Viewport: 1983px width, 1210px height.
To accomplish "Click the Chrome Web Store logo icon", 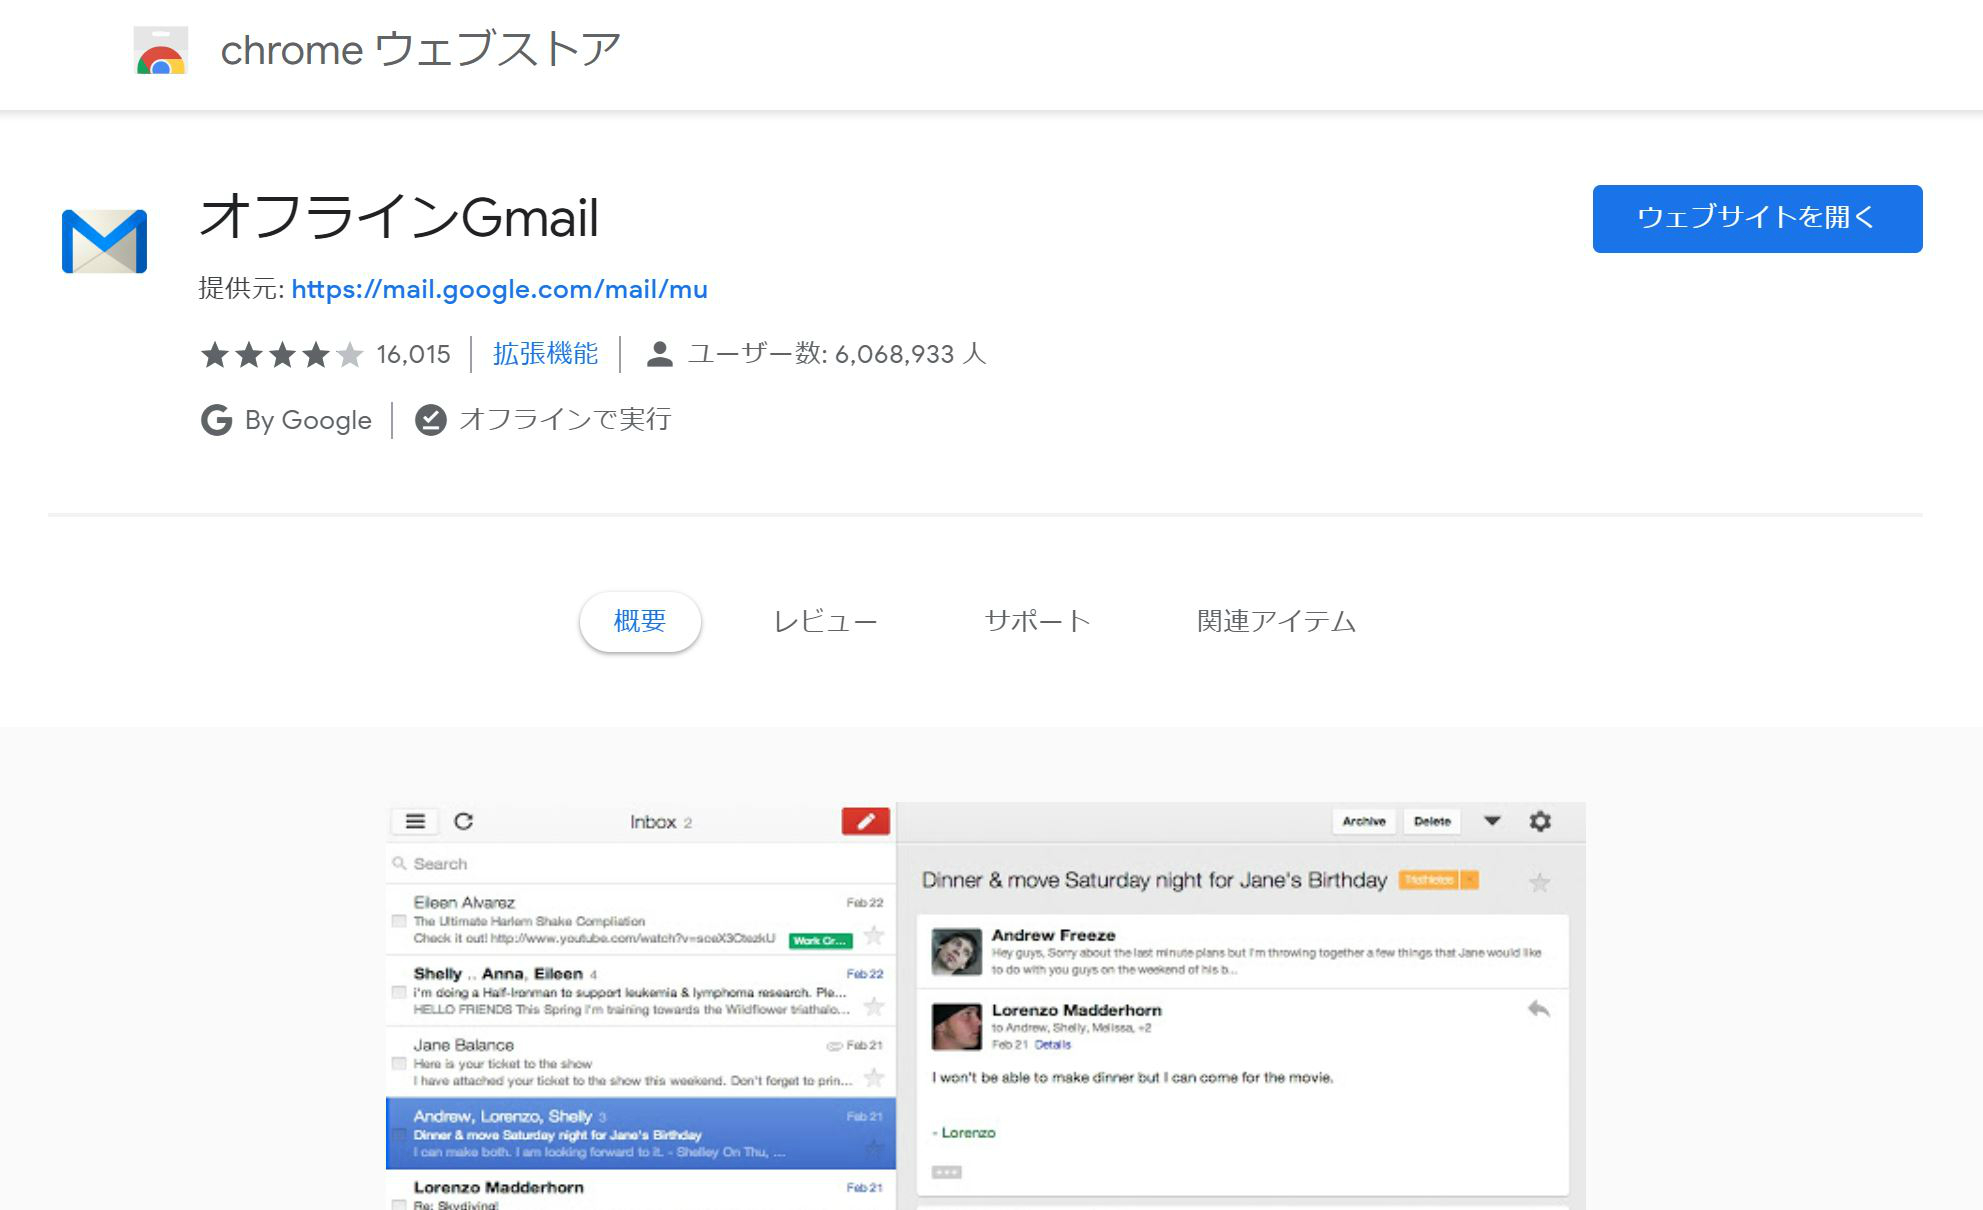I will pos(160,51).
